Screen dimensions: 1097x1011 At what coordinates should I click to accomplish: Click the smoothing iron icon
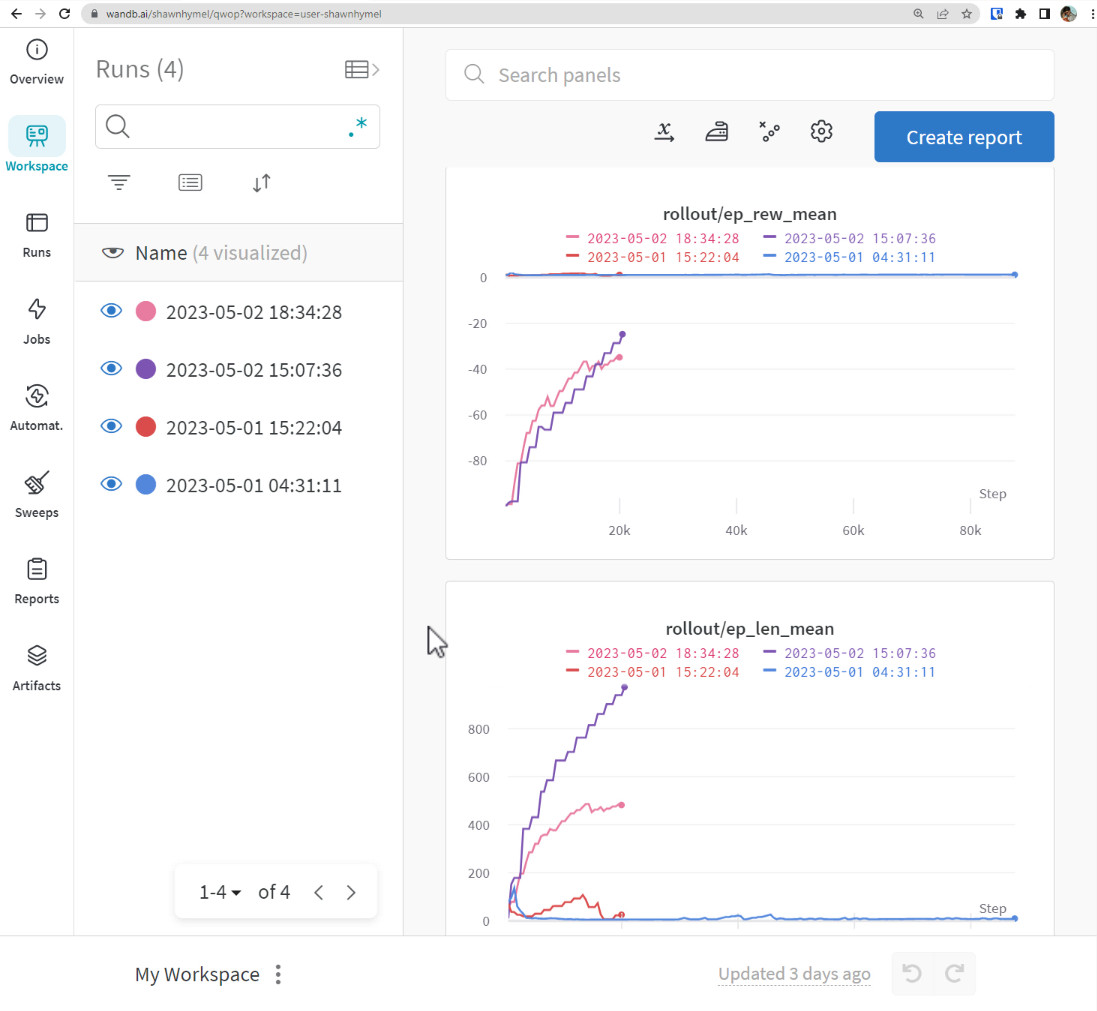point(716,132)
